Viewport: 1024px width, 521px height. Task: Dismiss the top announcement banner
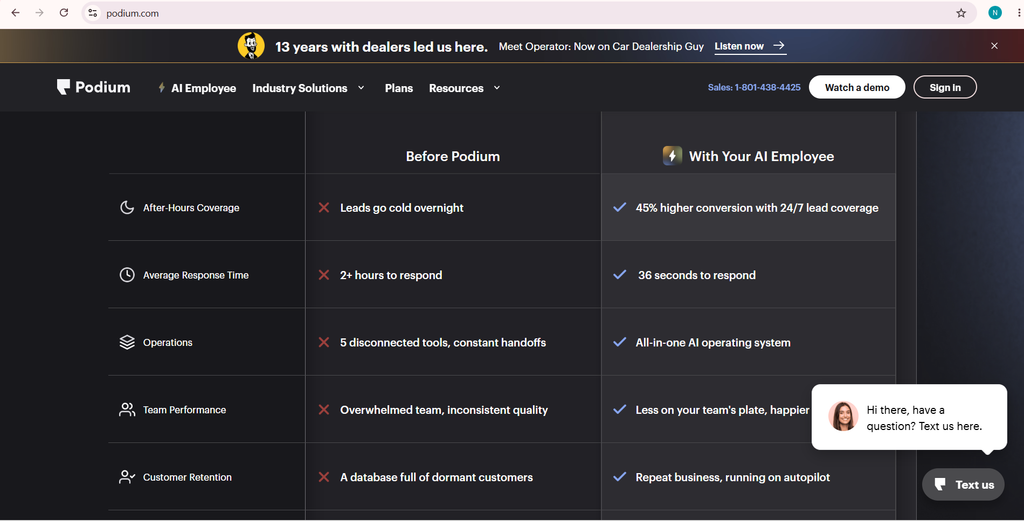pyautogui.click(x=994, y=46)
